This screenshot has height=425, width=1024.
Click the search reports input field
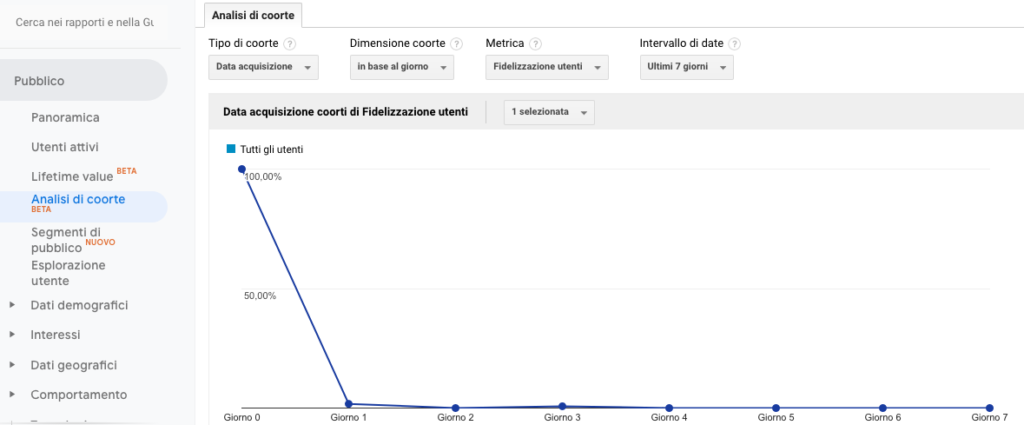tap(85, 23)
